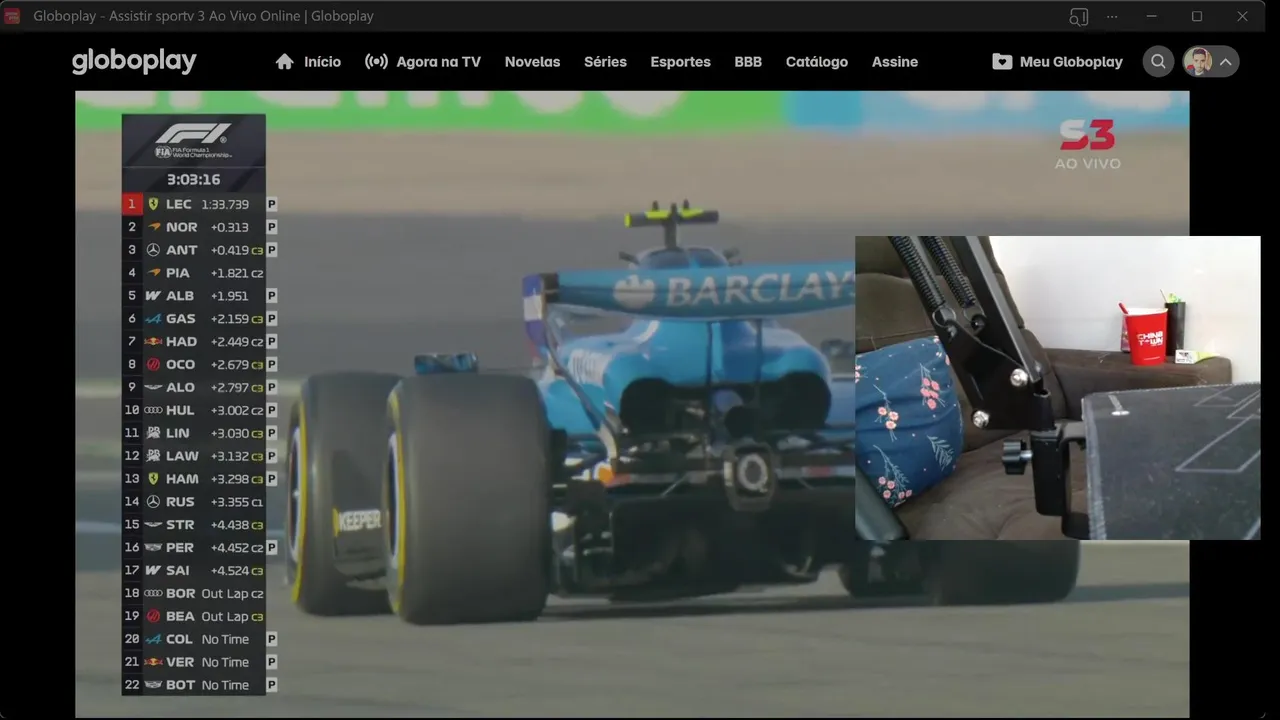Click the HAM +3.298 row
This screenshot has height=720, width=1280.
(199, 479)
